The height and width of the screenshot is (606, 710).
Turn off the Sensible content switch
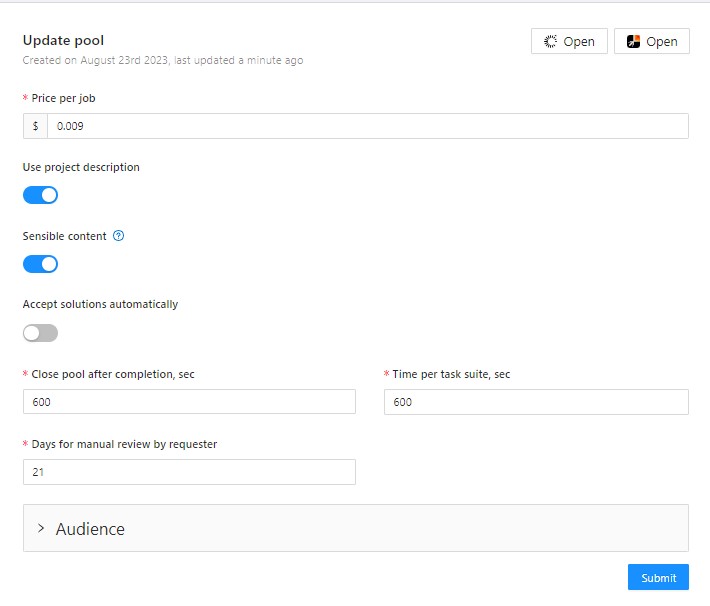tap(40, 264)
